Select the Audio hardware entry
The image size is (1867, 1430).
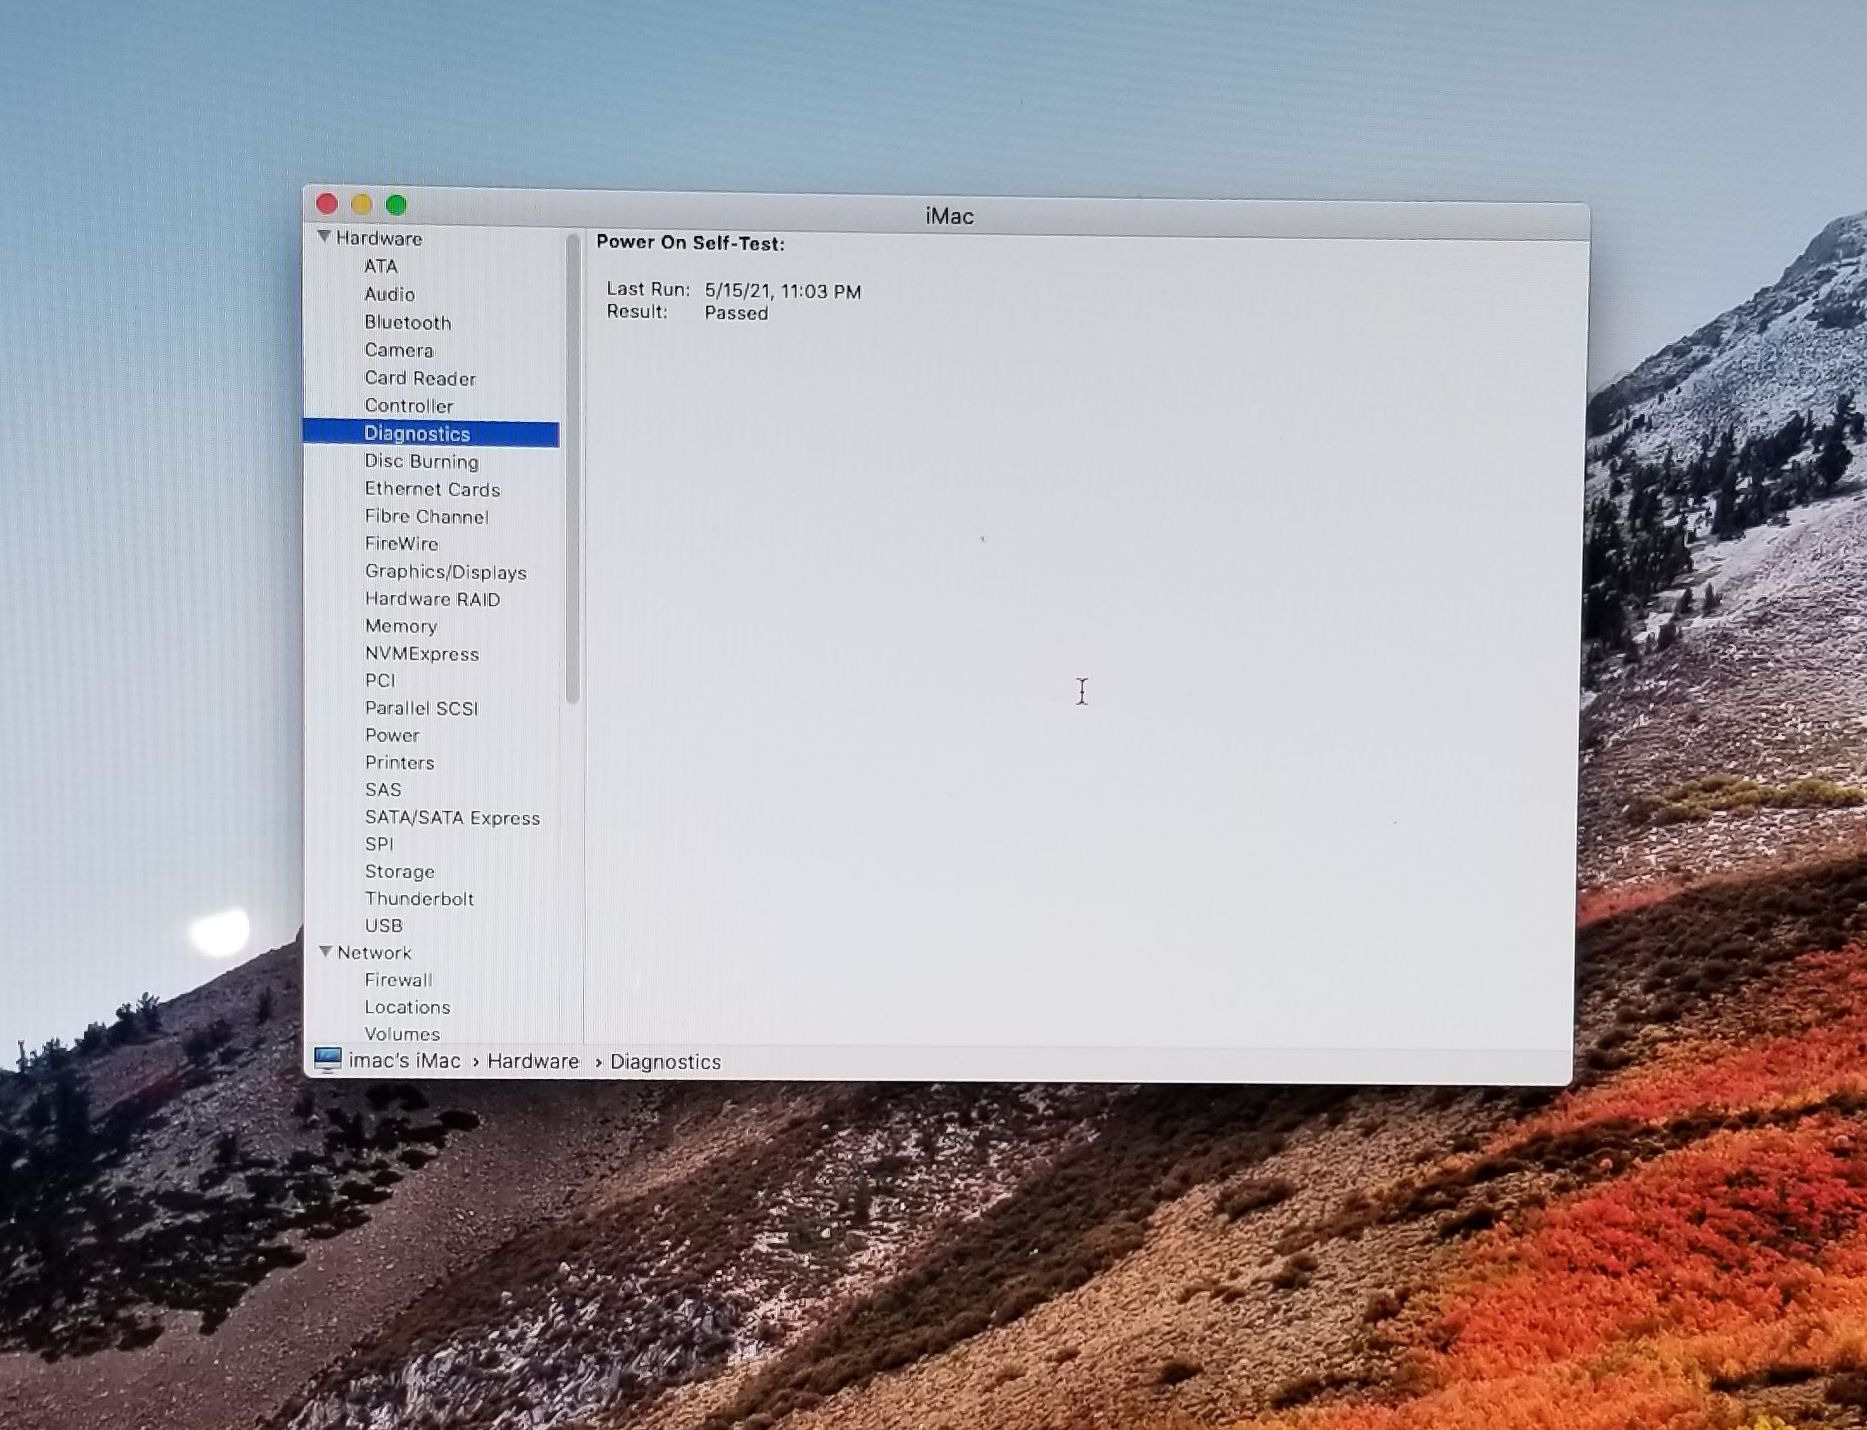(389, 294)
